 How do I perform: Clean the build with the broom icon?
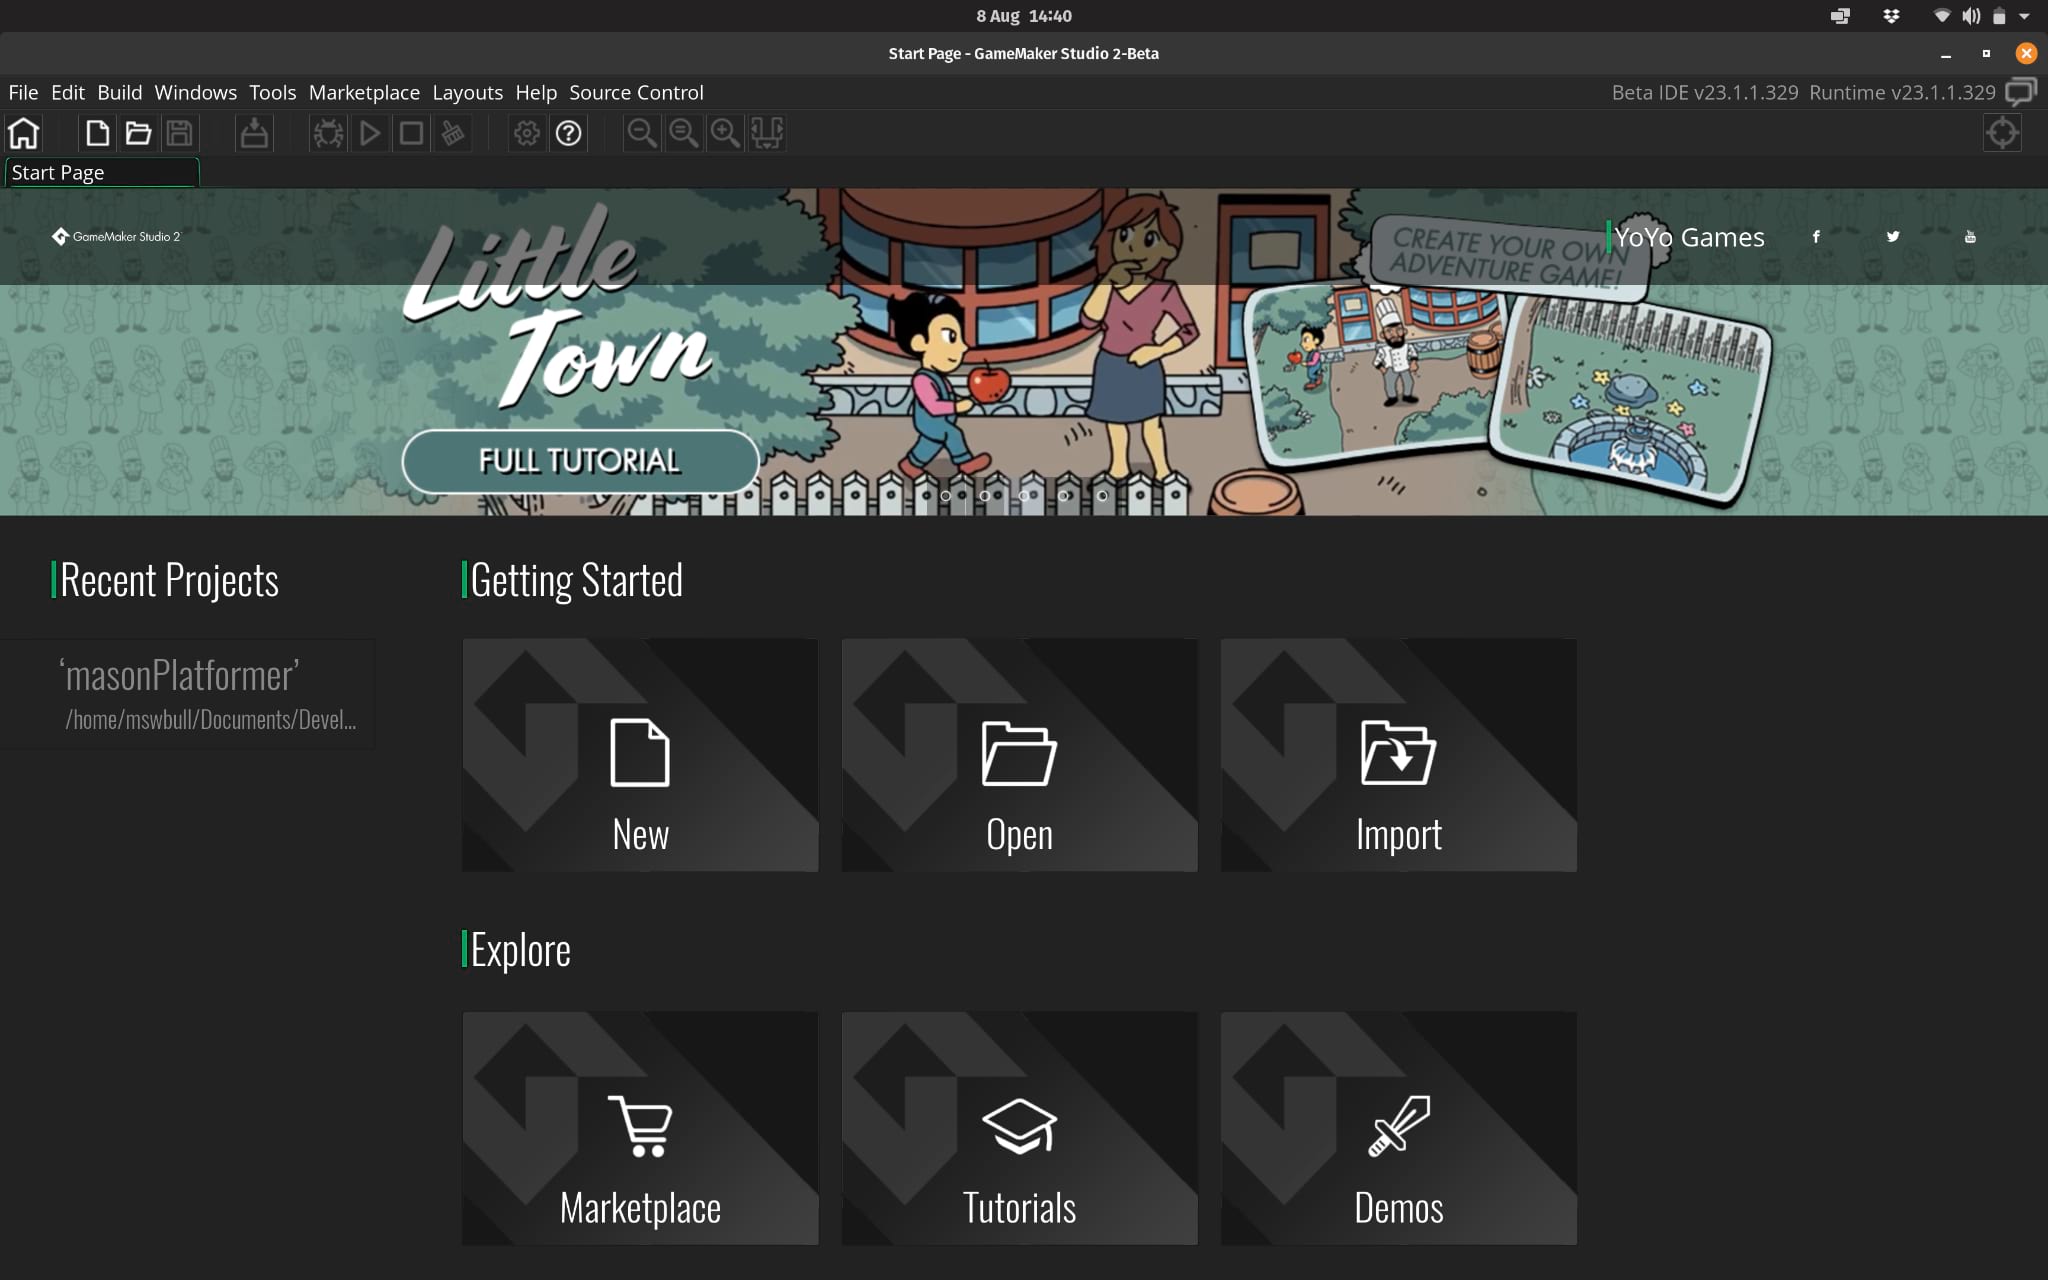pyautogui.click(x=453, y=133)
